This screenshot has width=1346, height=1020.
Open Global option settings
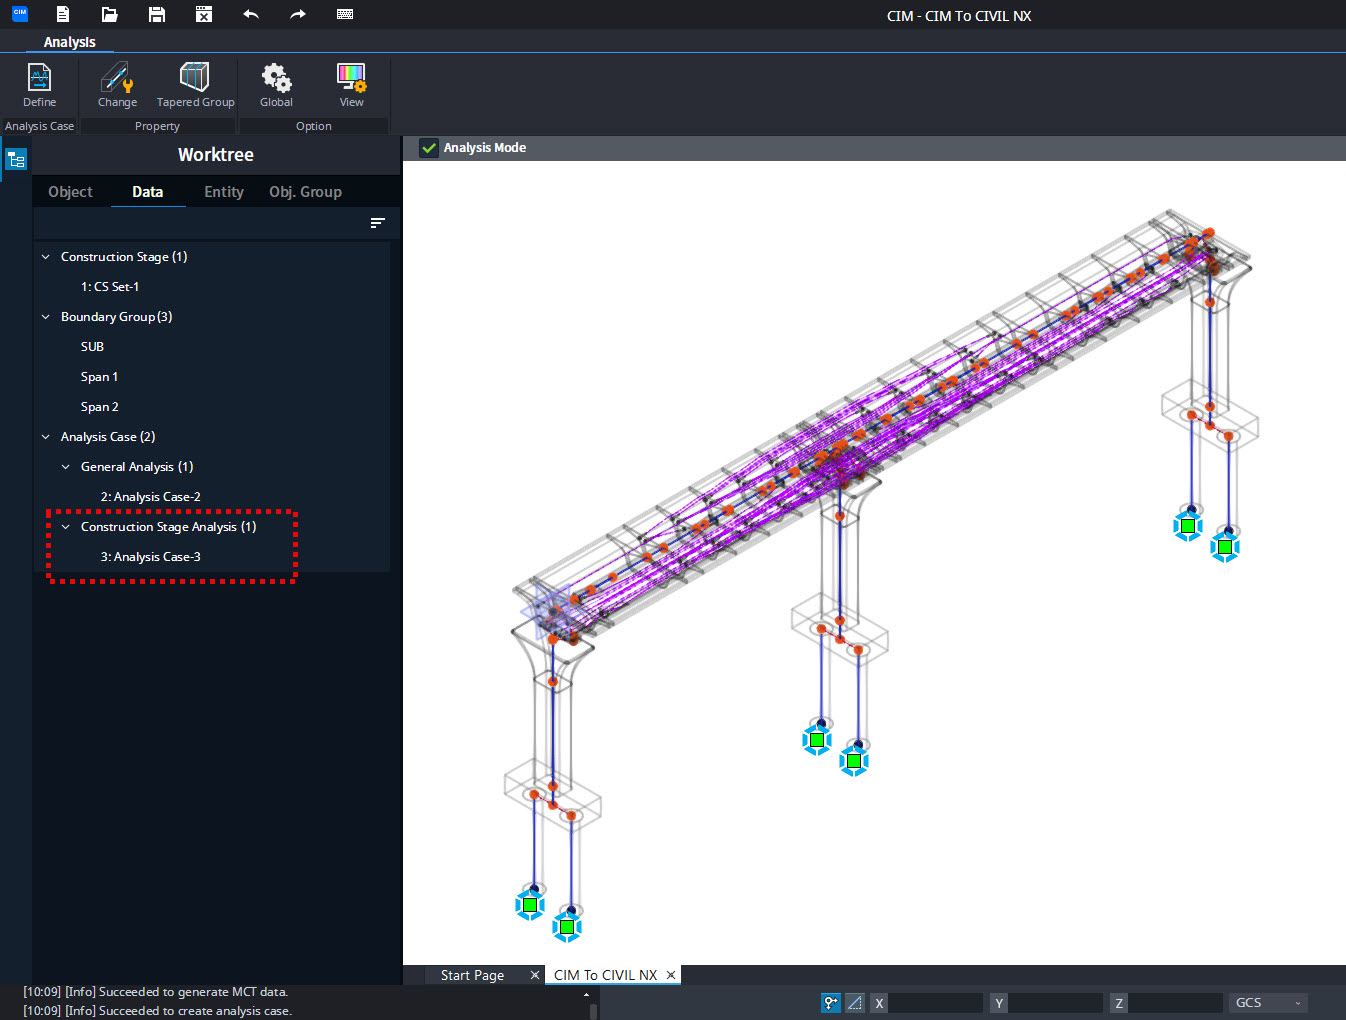(276, 85)
